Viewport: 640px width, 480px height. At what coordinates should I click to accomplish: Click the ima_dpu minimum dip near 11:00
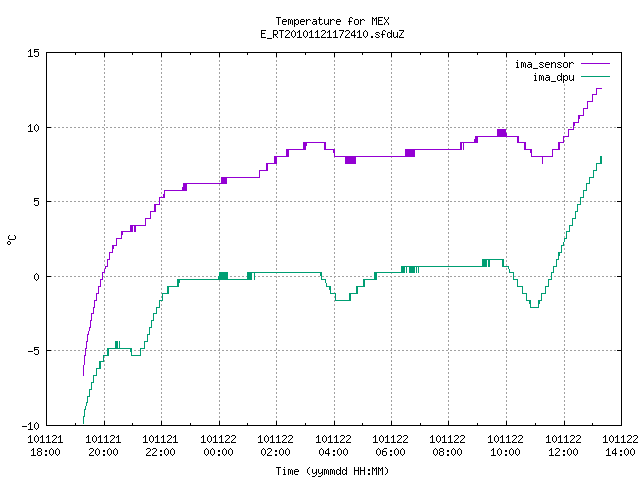[x=534, y=307]
